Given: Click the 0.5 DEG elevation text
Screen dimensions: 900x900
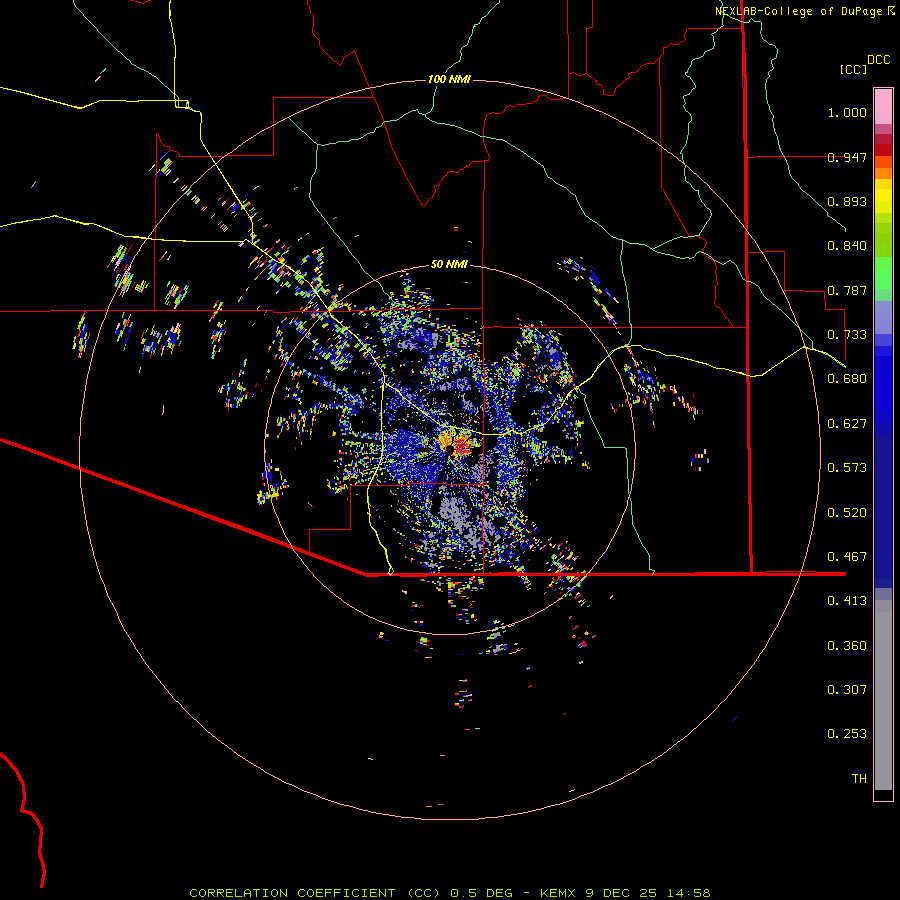Looking at the screenshot, I should (x=482, y=893).
